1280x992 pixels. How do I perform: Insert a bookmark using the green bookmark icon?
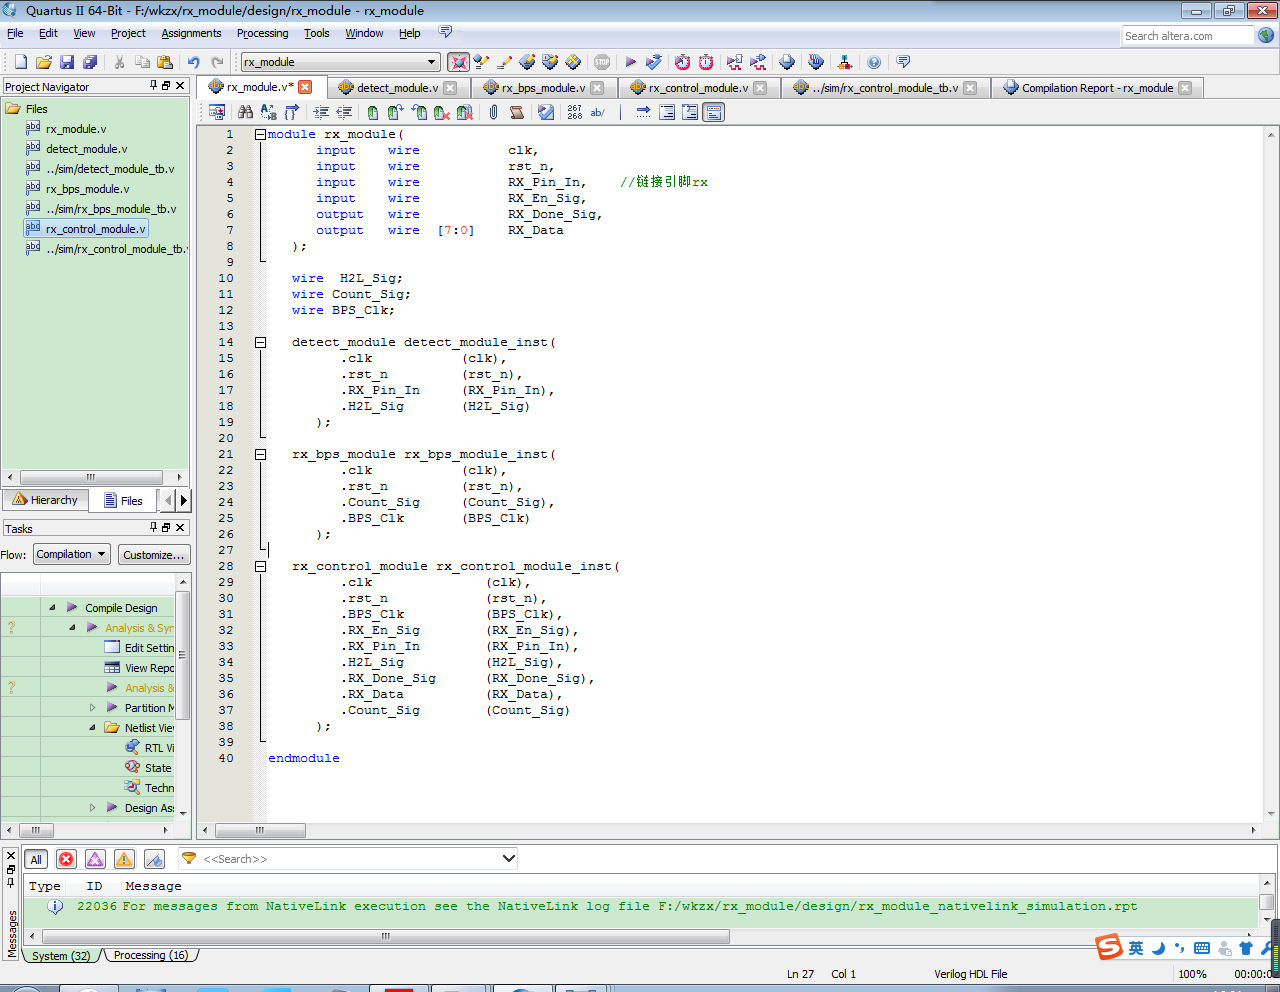[372, 112]
